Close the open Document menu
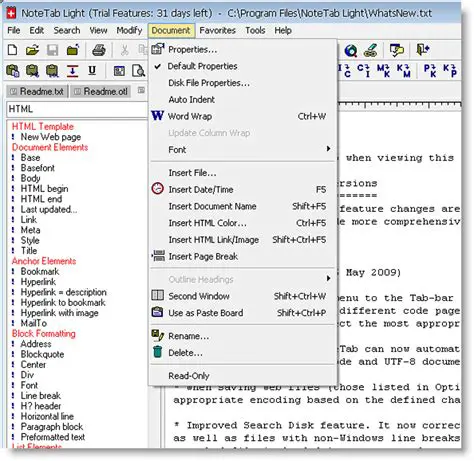The width and height of the screenshot is (474, 461). click(x=171, y=30)
